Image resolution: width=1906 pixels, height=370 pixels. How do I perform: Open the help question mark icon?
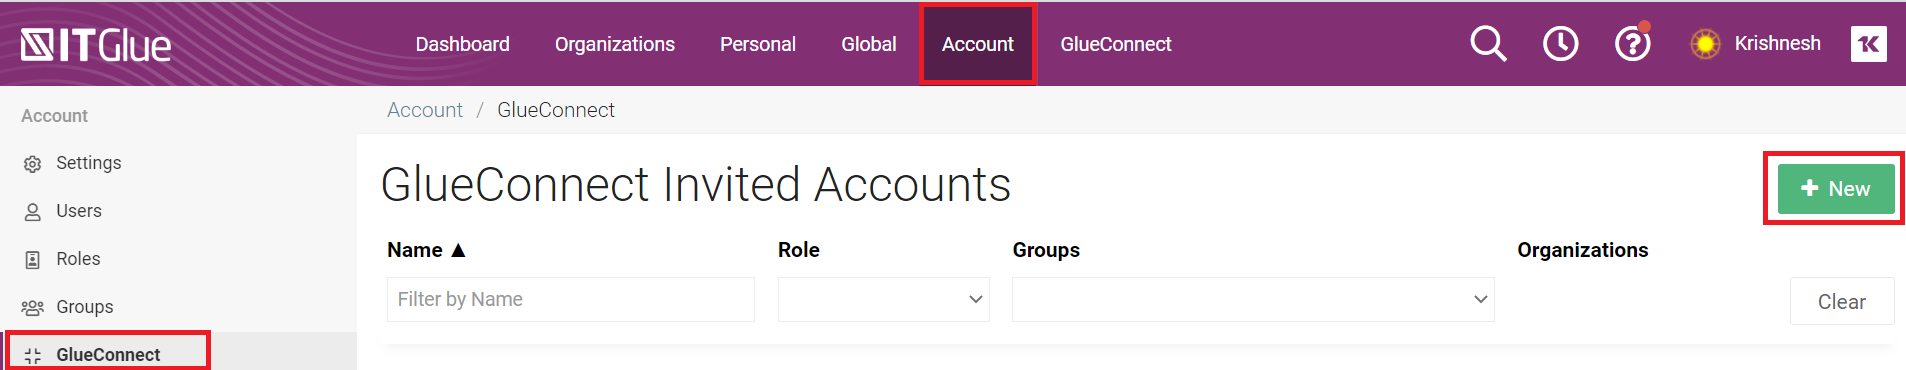click(1632, 43)
